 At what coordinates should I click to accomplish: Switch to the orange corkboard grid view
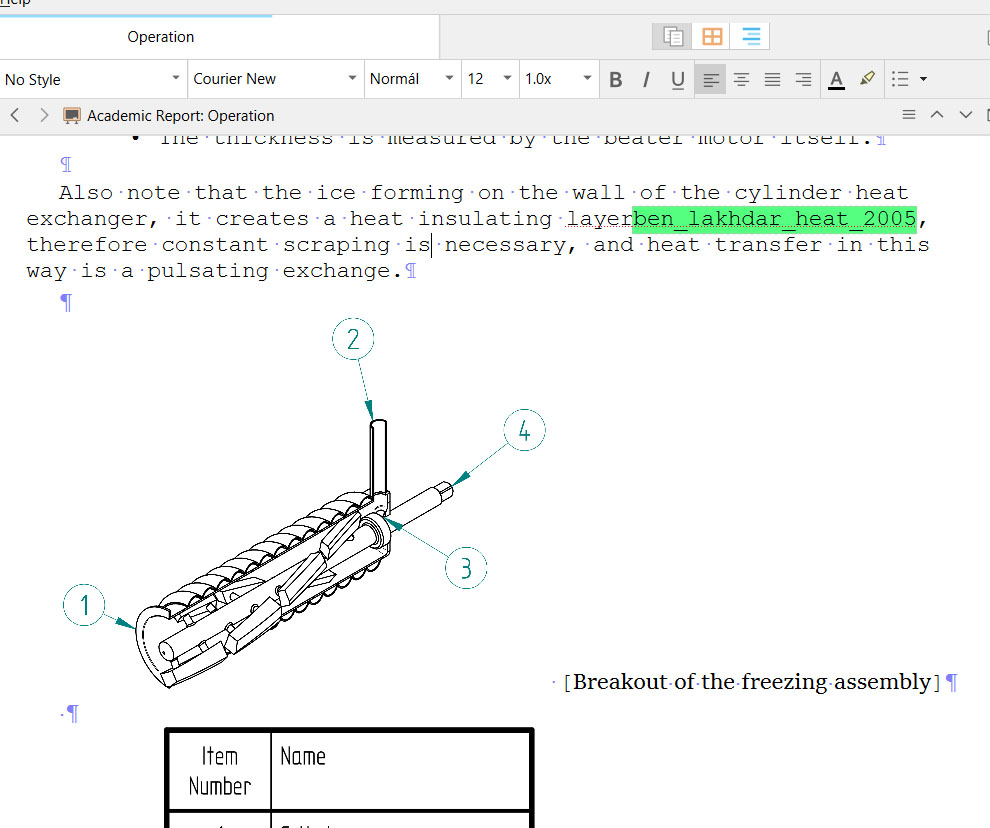click(712, 37)
